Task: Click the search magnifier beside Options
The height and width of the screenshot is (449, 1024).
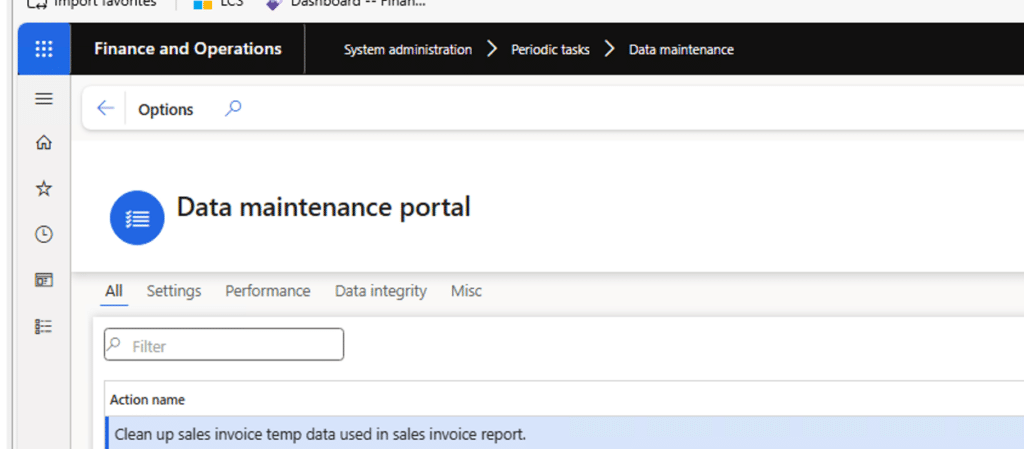Action: 233,108
